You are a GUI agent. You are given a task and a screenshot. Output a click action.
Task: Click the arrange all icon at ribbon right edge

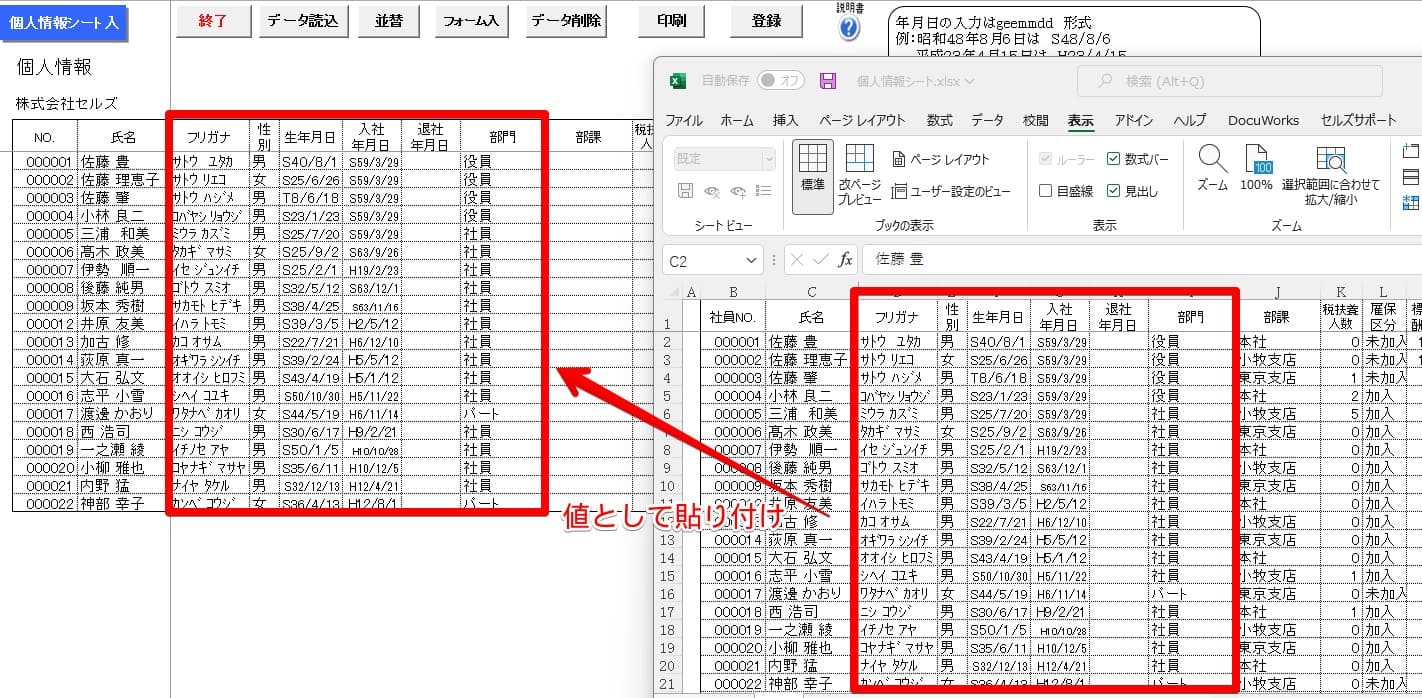coord(1411,178)
